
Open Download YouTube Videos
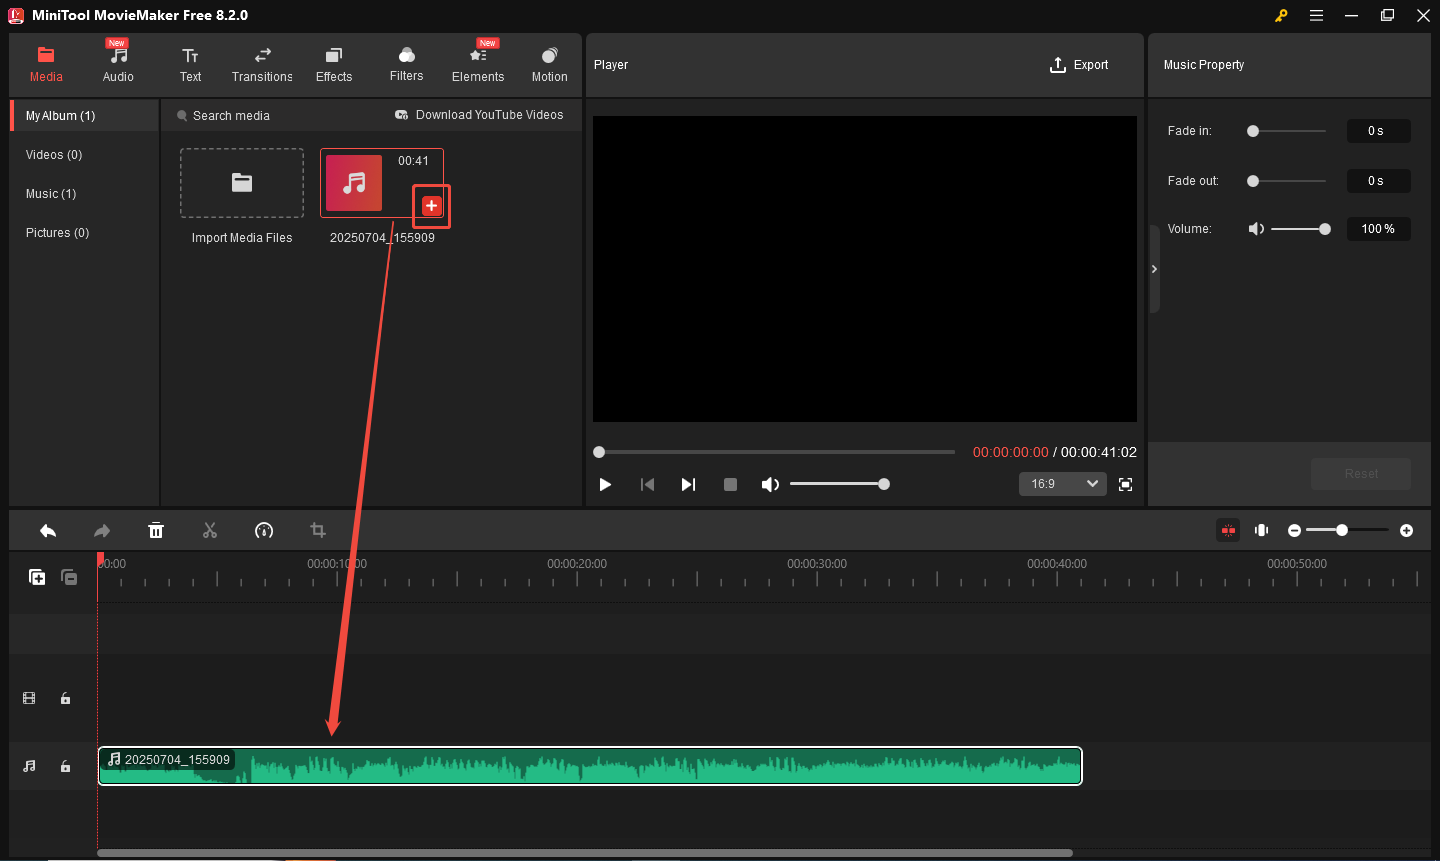(479, 115)
